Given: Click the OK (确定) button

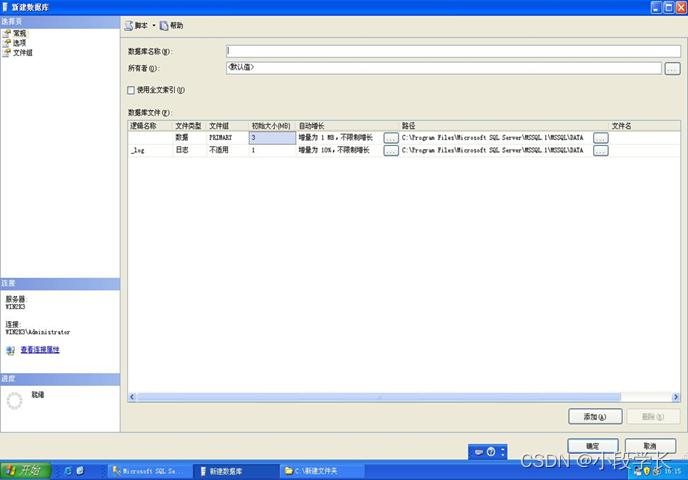Looking at the screenshot, I should point(593,446).
